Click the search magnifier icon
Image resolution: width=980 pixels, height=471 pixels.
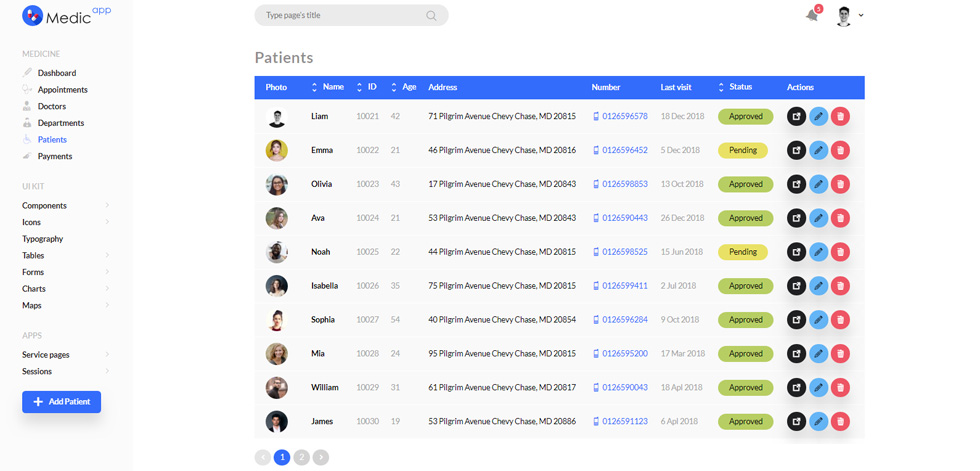tap(431, 16)
